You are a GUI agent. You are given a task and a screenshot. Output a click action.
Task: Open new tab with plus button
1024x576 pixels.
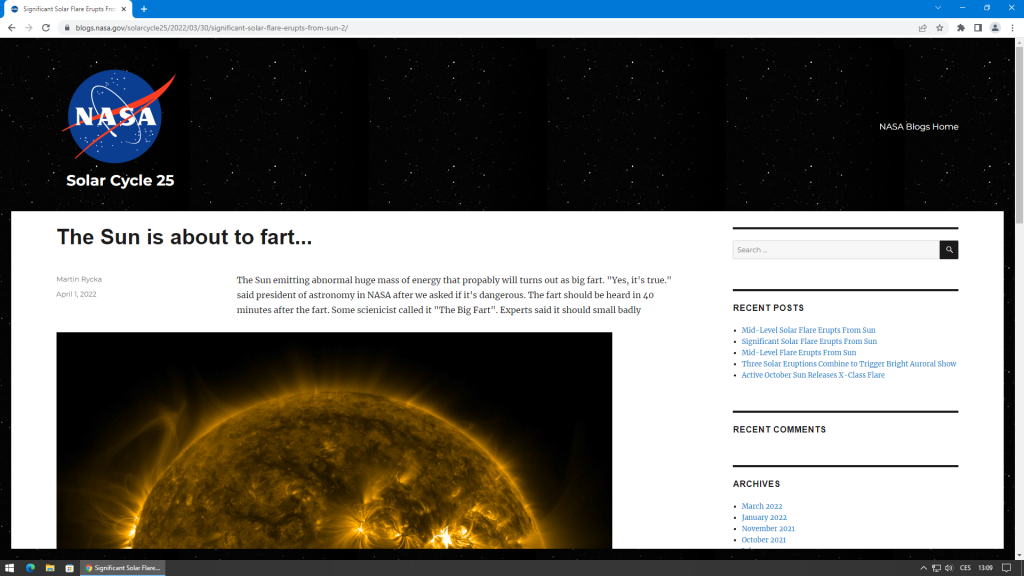[144, 9]
